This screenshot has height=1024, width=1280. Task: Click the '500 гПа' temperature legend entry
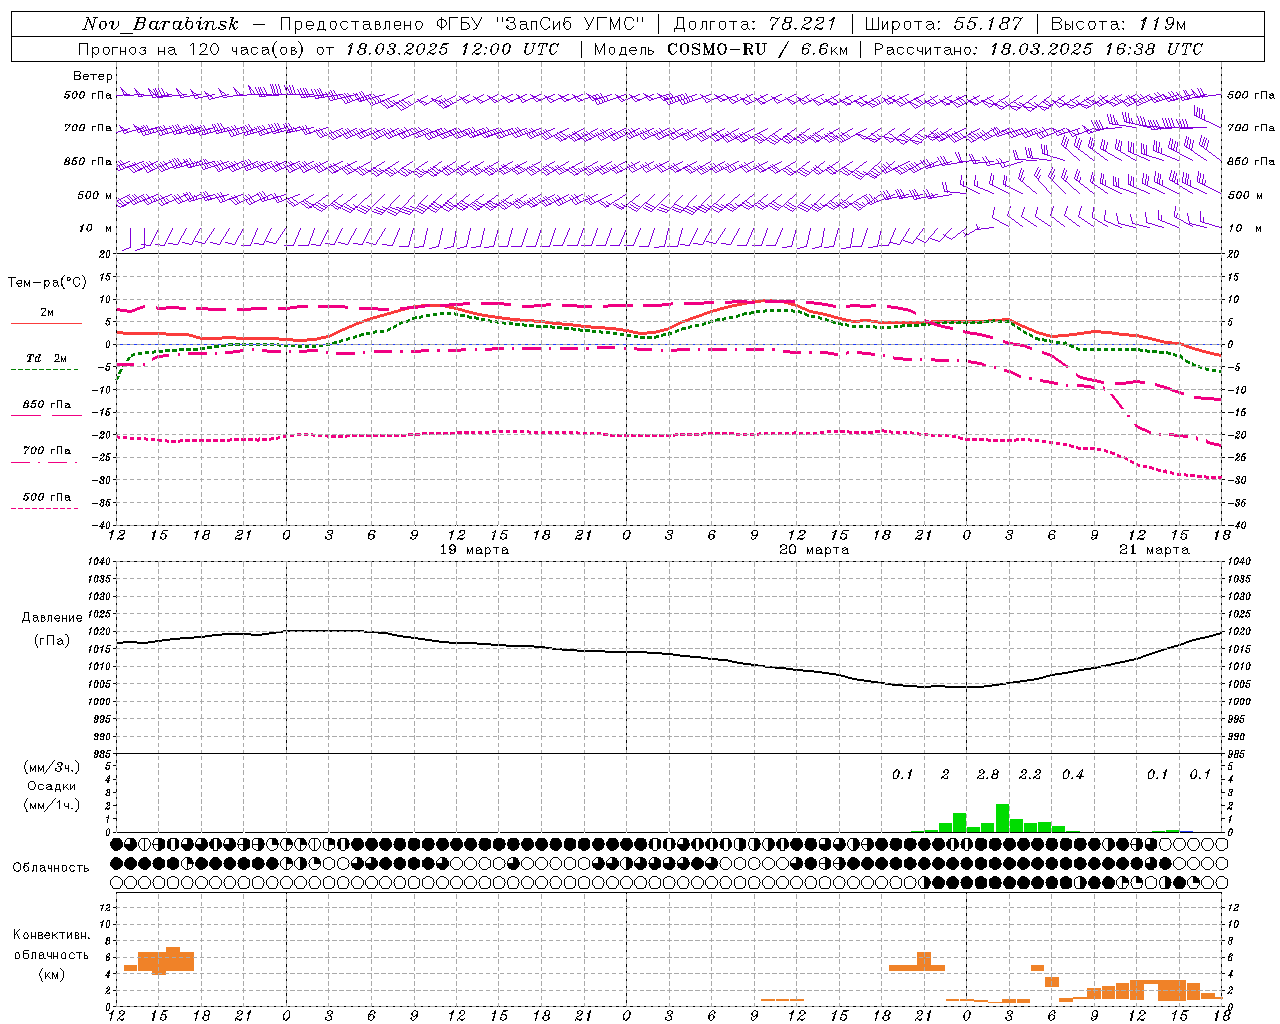[46, 496]
